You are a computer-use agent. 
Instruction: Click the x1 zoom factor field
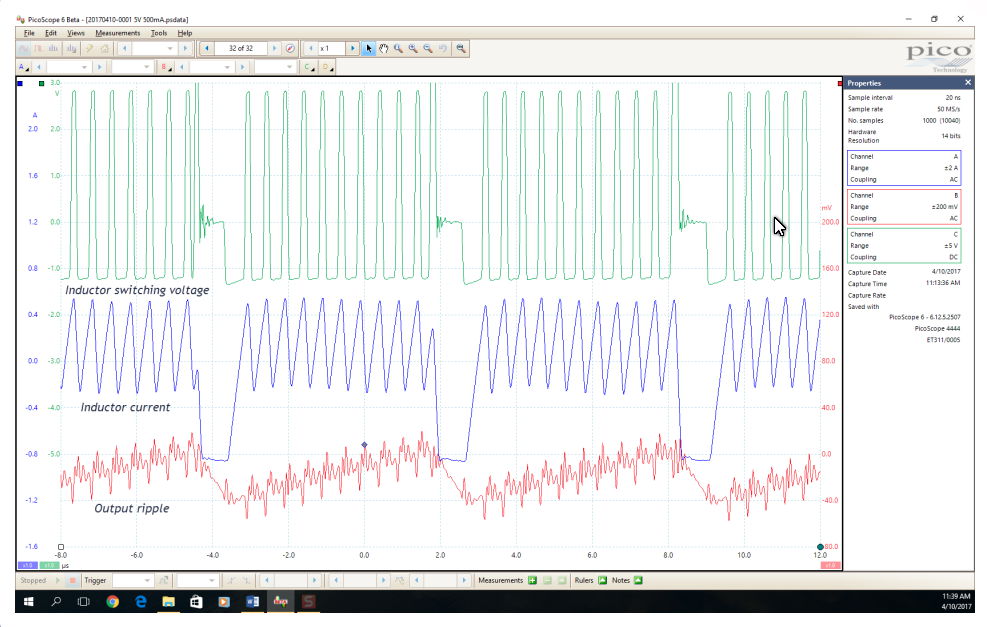click(x=332, y=48)
